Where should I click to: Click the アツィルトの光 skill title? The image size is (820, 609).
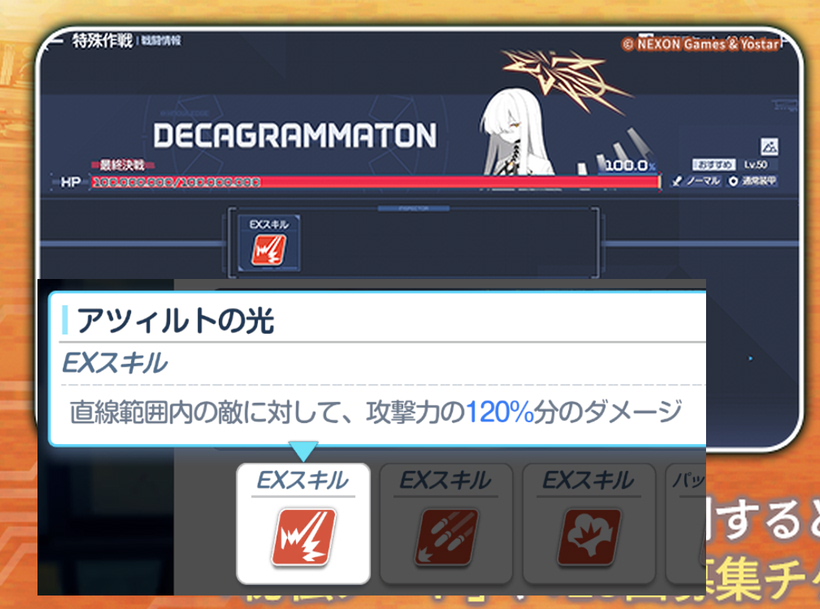(175, 321)
